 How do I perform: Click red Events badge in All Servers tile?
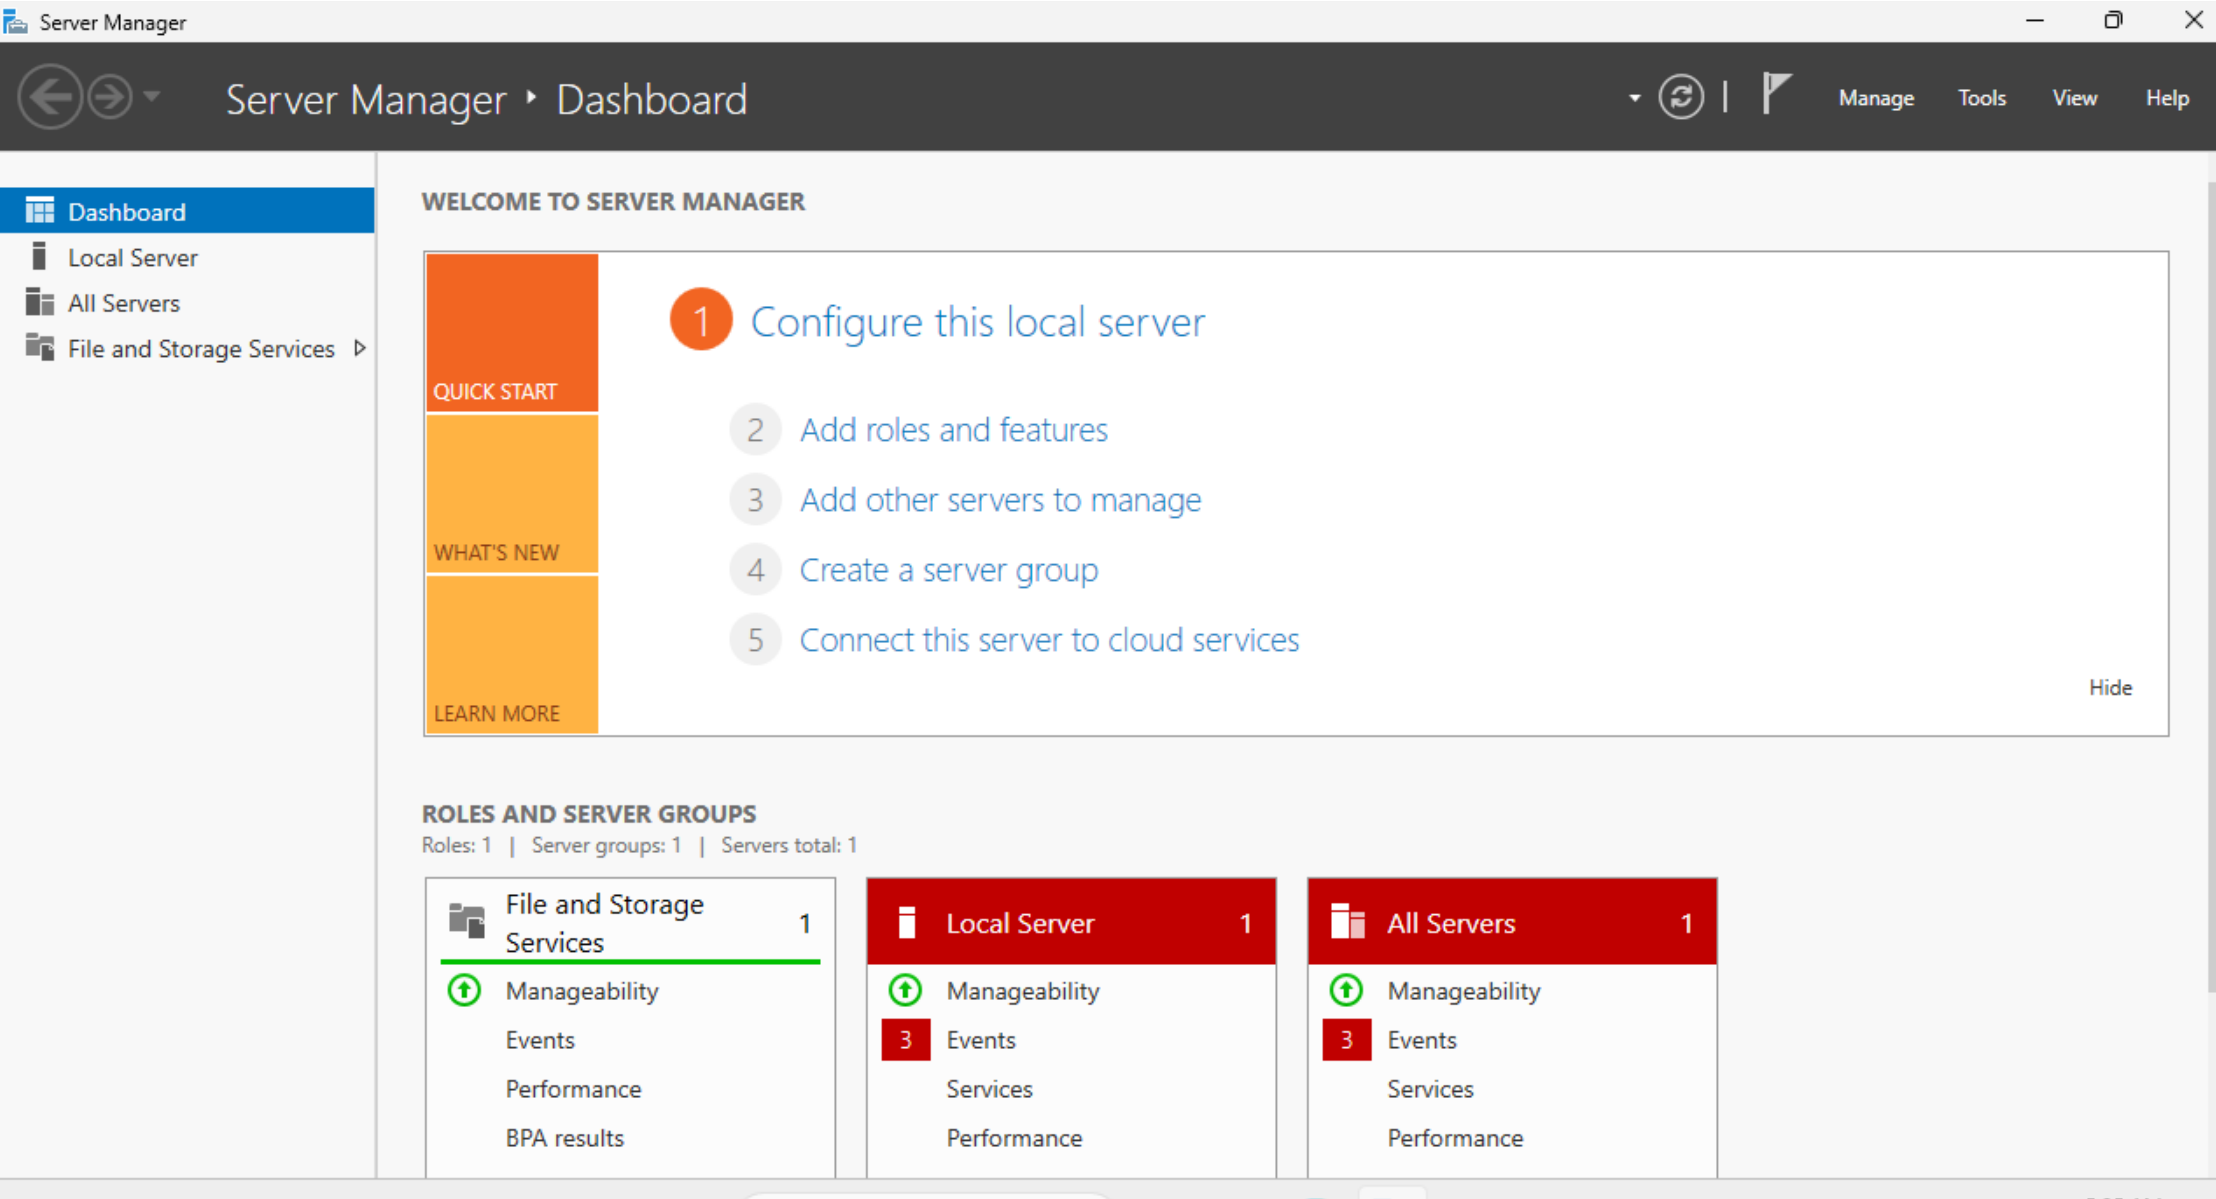[x=1346, y=1040]
